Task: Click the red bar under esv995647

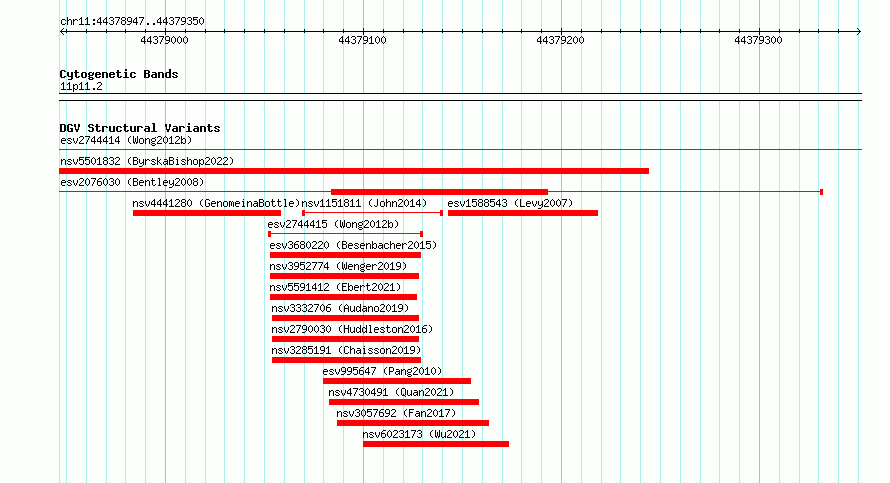Action: pos(397,381)
